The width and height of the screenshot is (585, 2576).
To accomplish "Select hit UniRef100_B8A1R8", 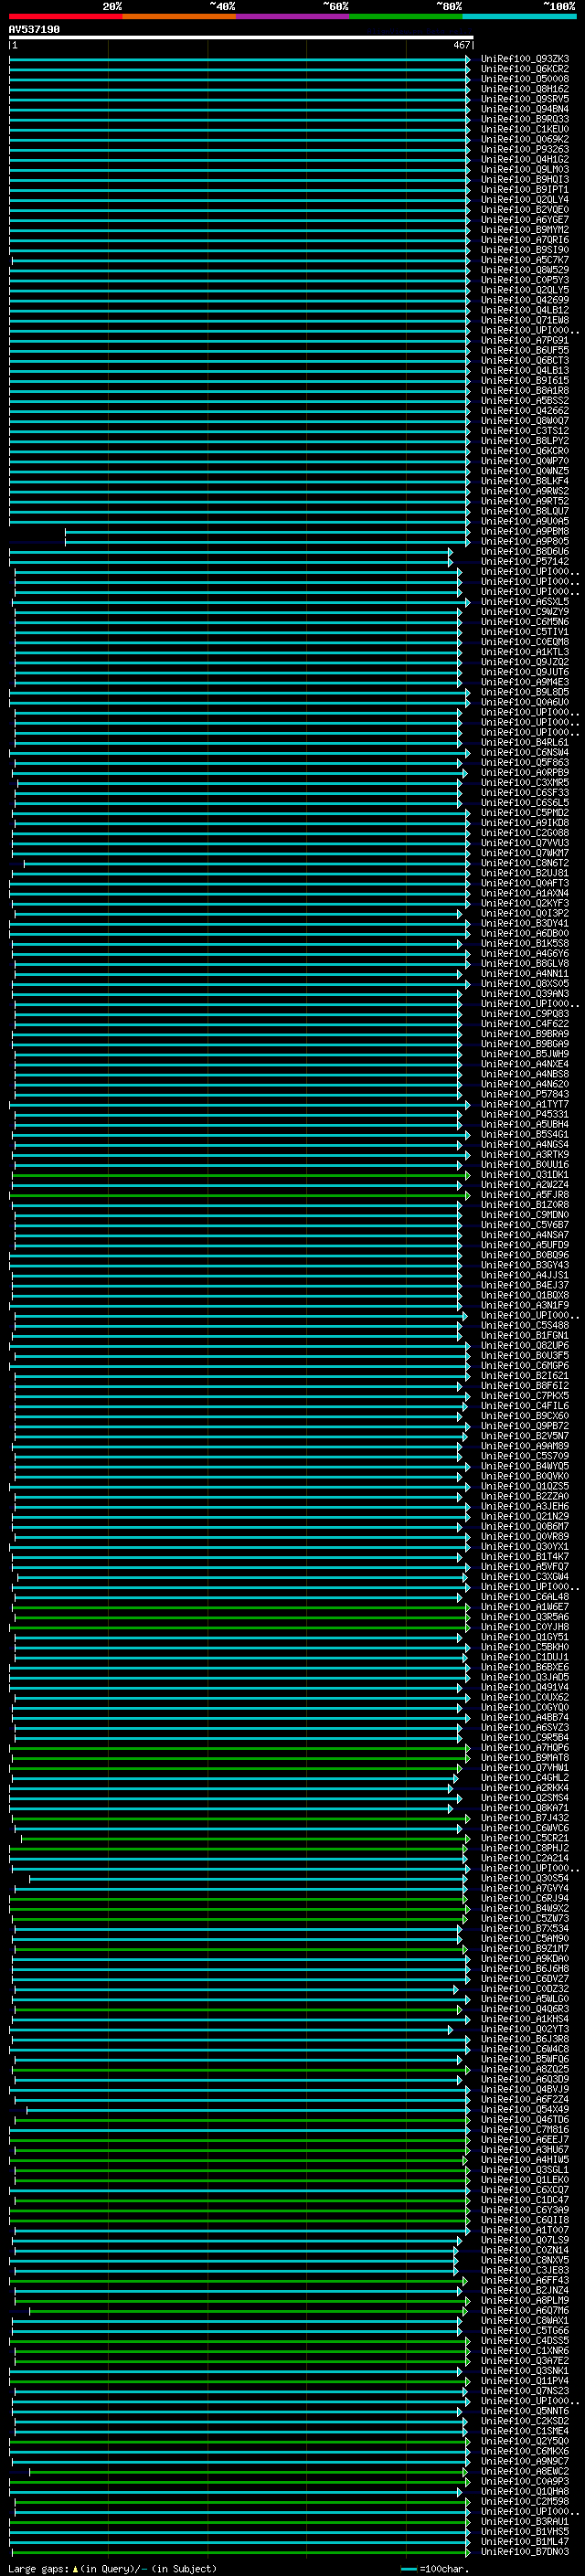I will [525, 390].
